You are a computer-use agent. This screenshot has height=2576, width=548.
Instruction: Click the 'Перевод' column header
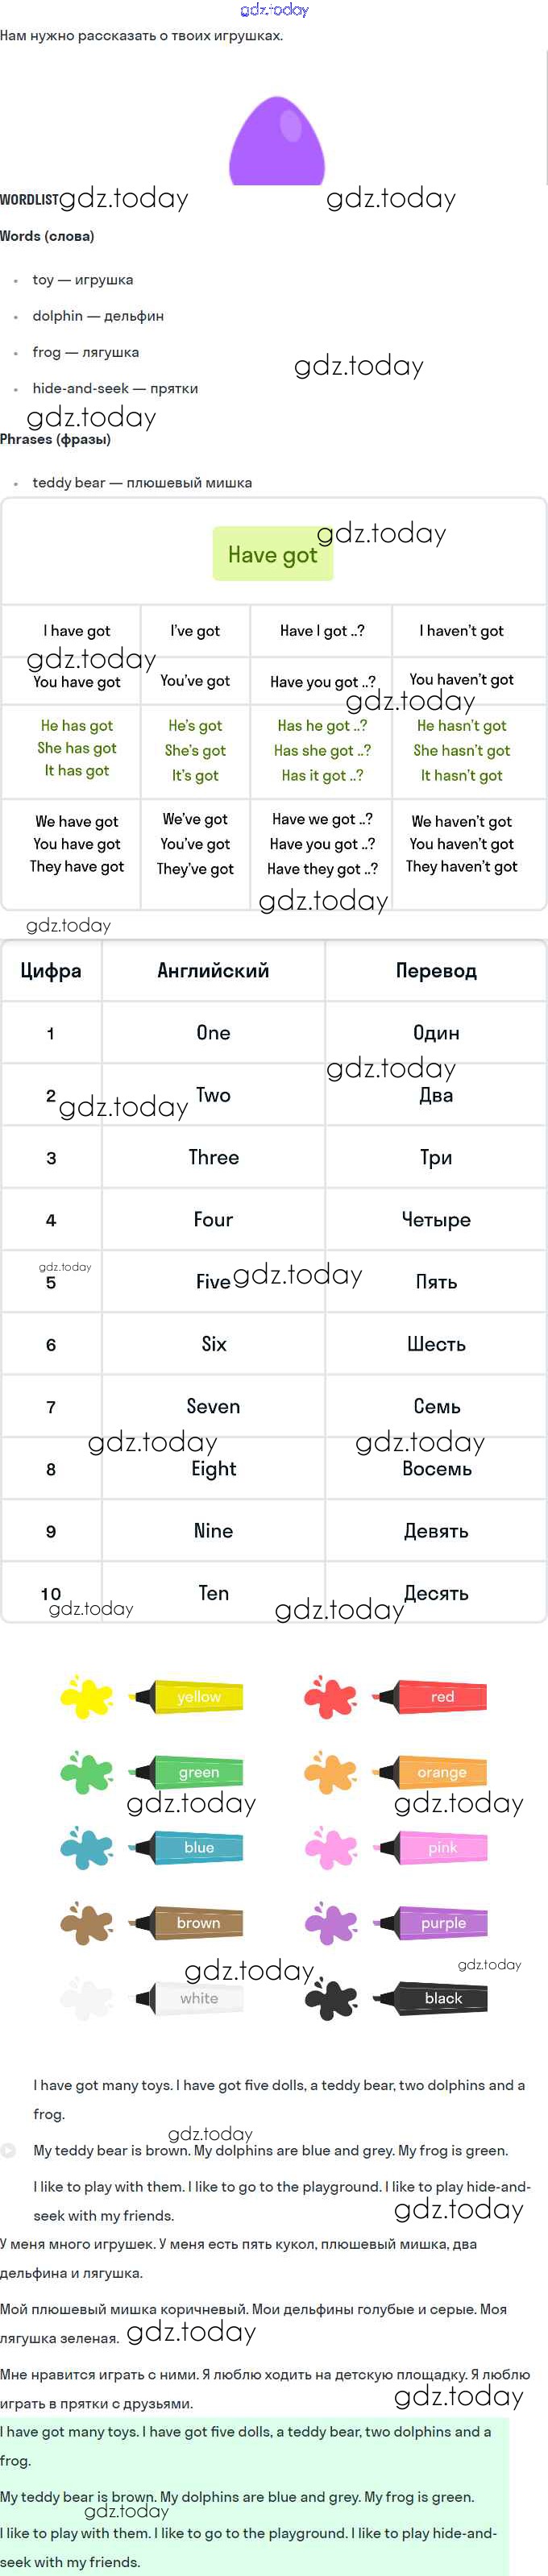coord(436,970)
